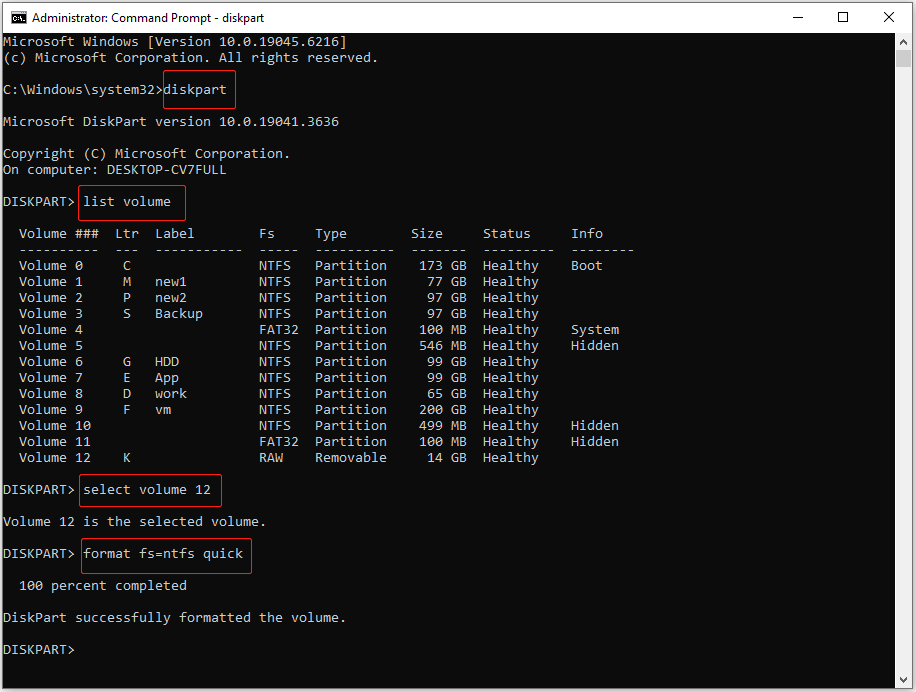Click the scrollbar up arrow
Screen dimensions: 916x692
pyautogui.click(x=903, y=40)
